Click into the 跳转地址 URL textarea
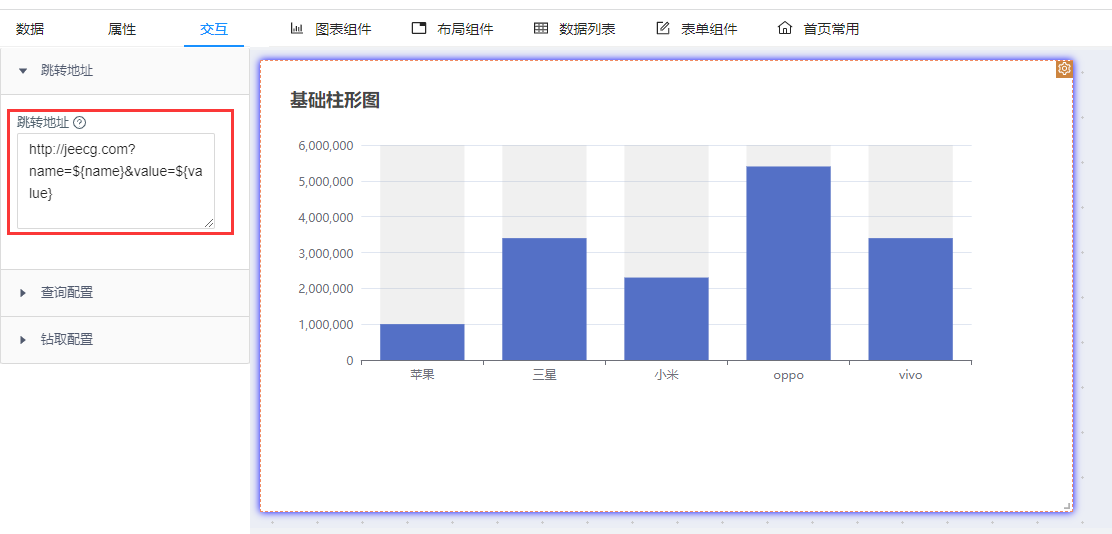The image size is (1112, 534). point(116,181)
